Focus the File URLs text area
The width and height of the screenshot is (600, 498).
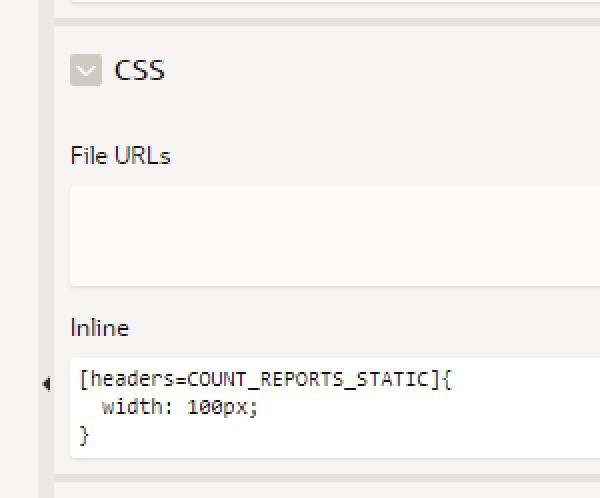tap(335, 236)
